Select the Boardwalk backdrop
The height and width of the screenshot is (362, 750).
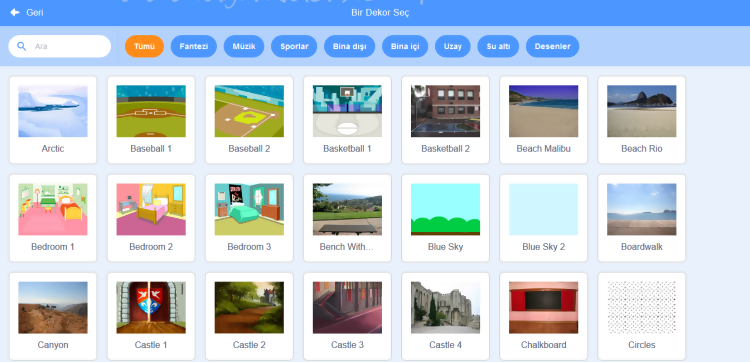tap(641, 218)
